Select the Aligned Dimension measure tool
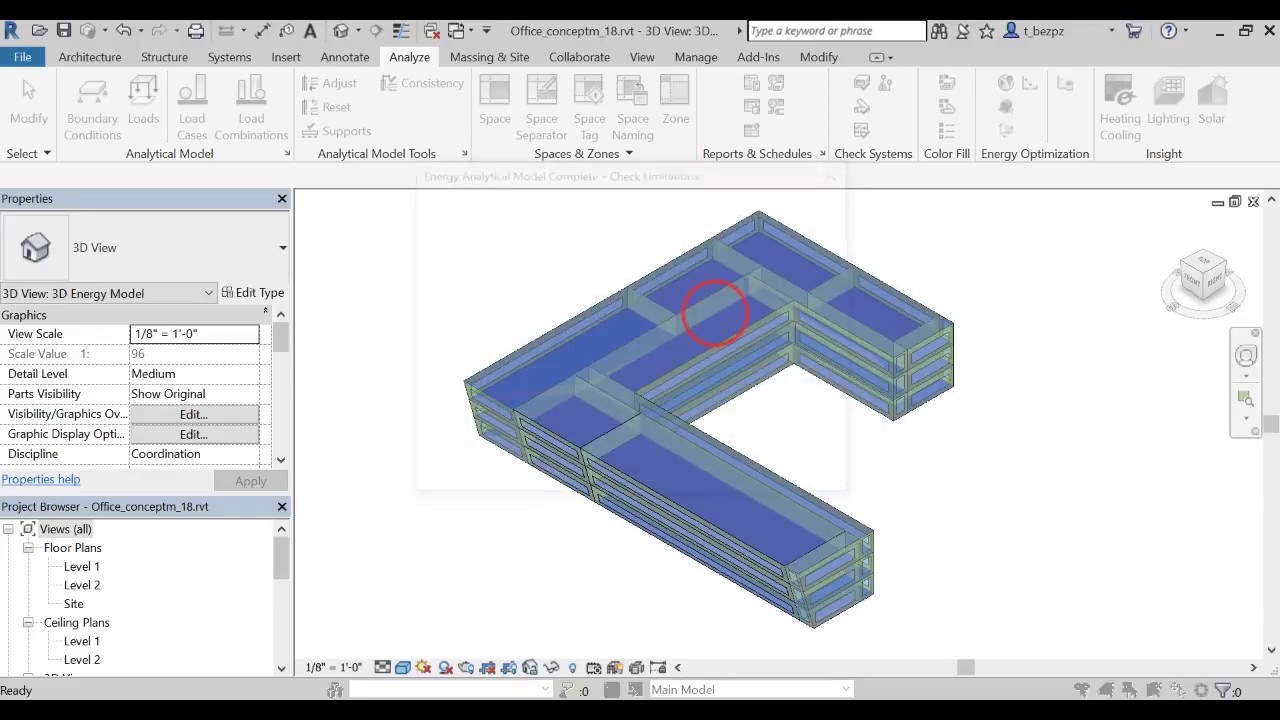The width and height of the screenshot is (1280, 720). 263,31
